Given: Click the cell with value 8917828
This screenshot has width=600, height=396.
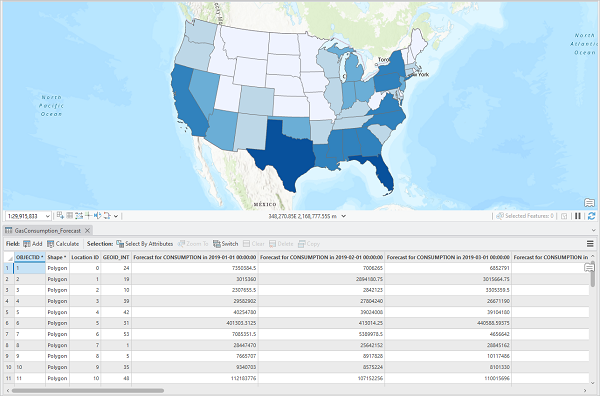Looking at the screenshot, I should [321, 356].
